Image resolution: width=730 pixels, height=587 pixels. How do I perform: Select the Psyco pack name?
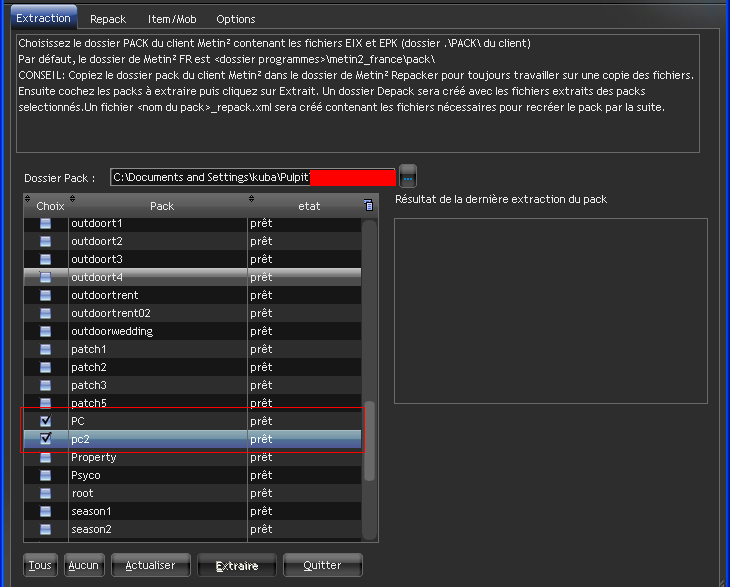coord(86,475)
